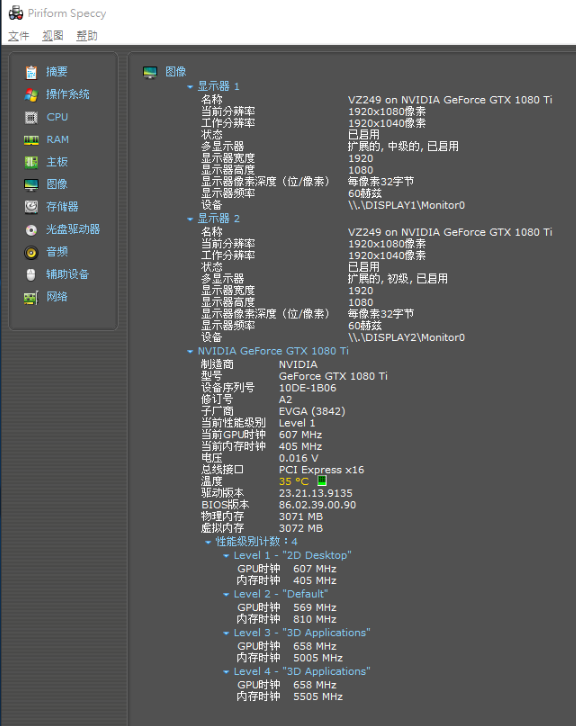Click the Speccy app icon in title bar
576x726 pixels.
coord(16,13)
